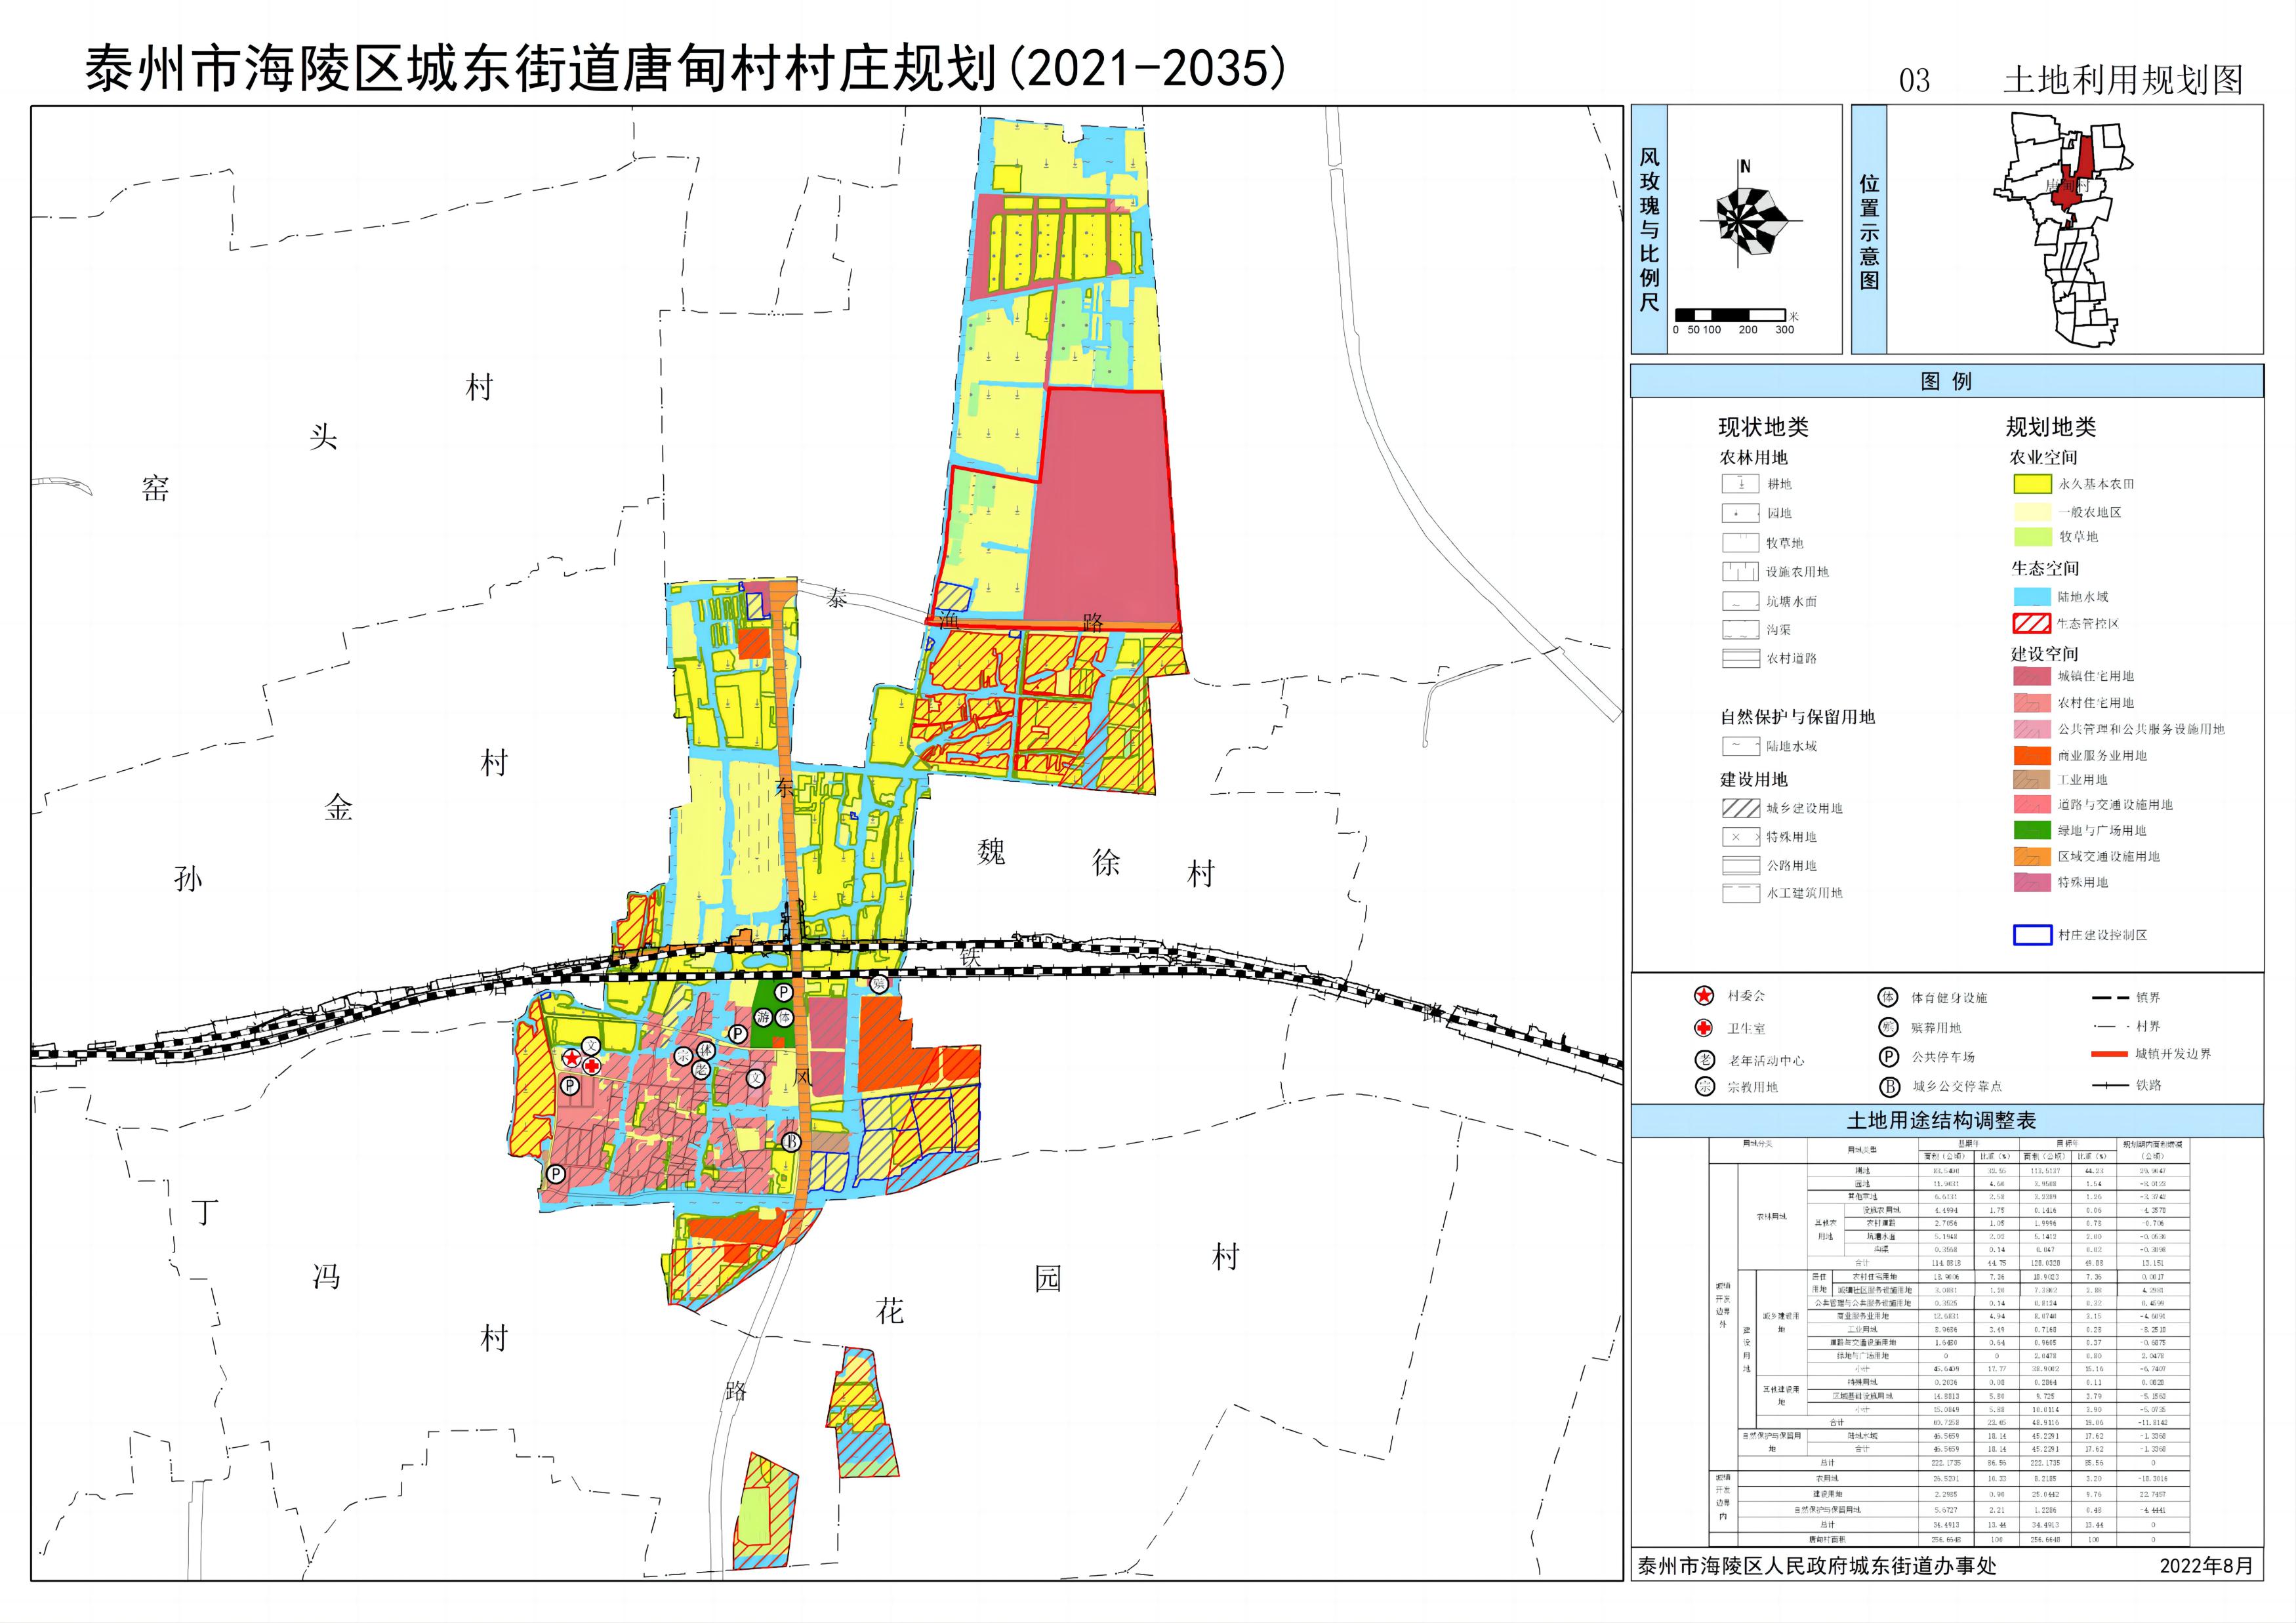2296x1623 pixels.
Task: Click the 体育健身设施 legend symbol
Action: [x=1888, y=997]
